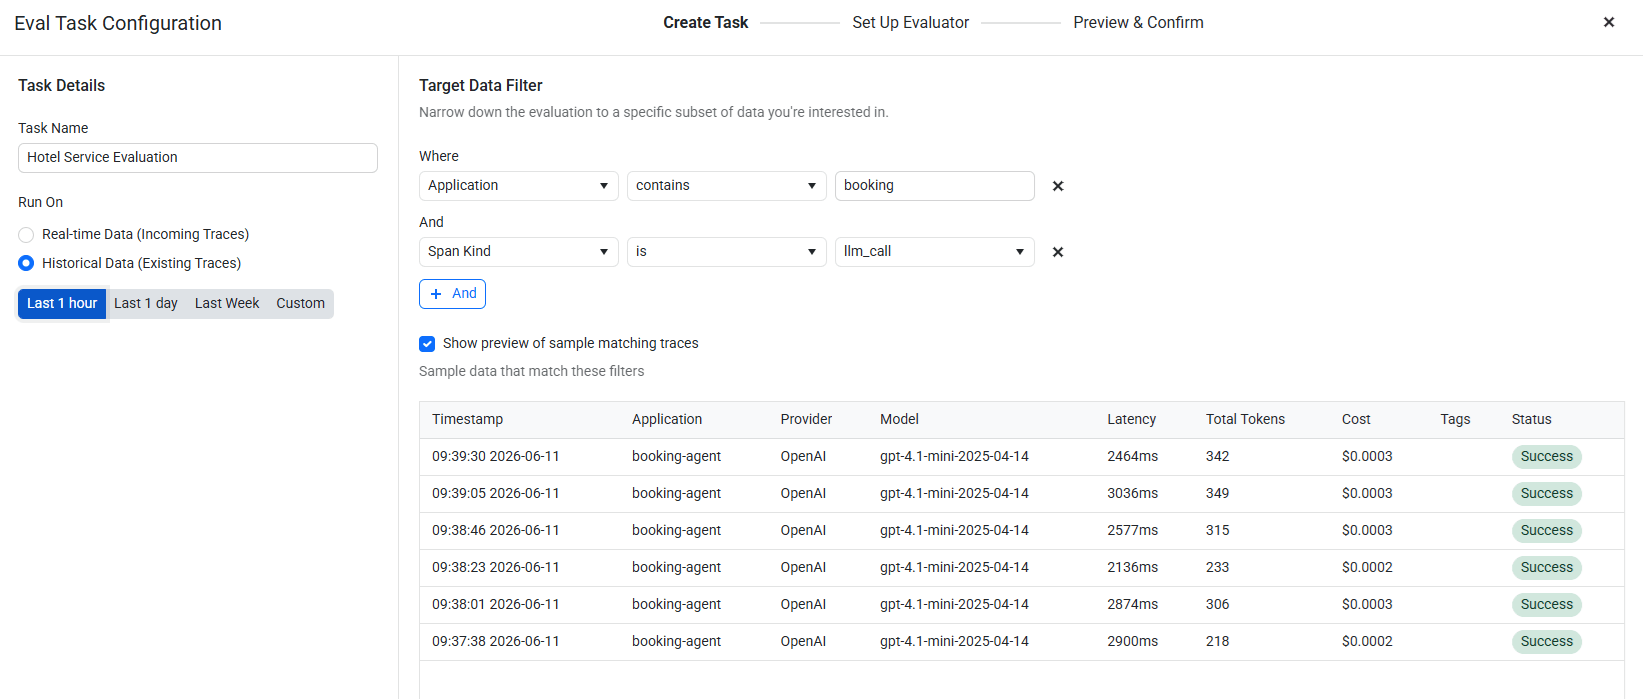Click timestamp 09:38:23 2026-06-11
Screen dimensions: 1643x699
tap(496, 568)
